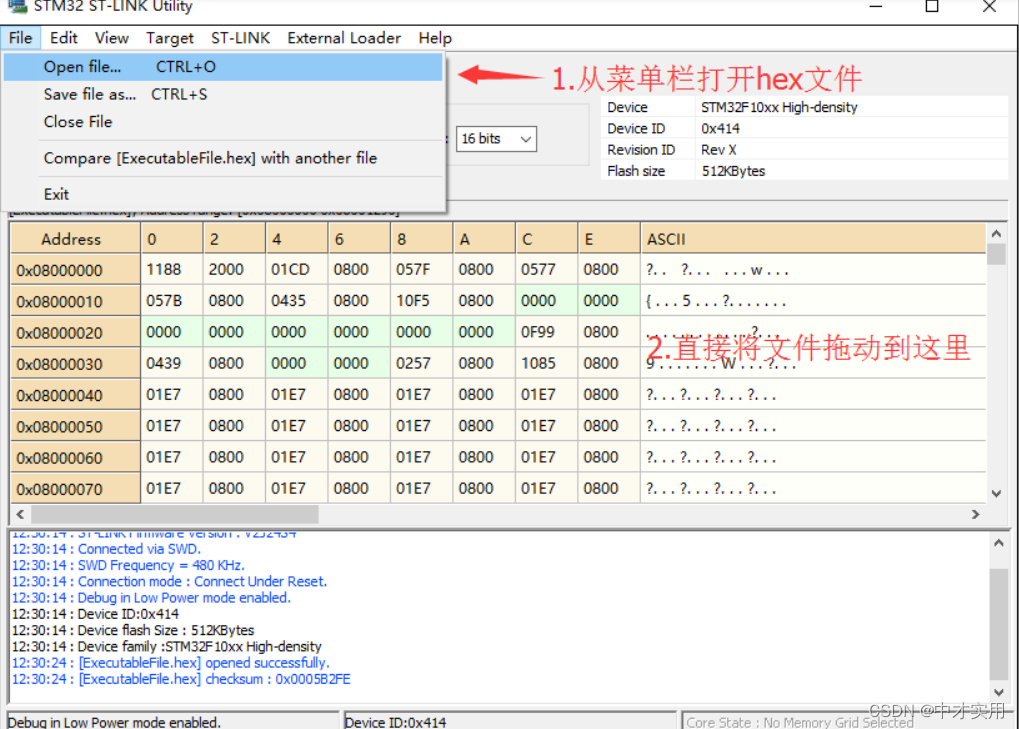Click Device ID value 0x414

pos(720,129)
